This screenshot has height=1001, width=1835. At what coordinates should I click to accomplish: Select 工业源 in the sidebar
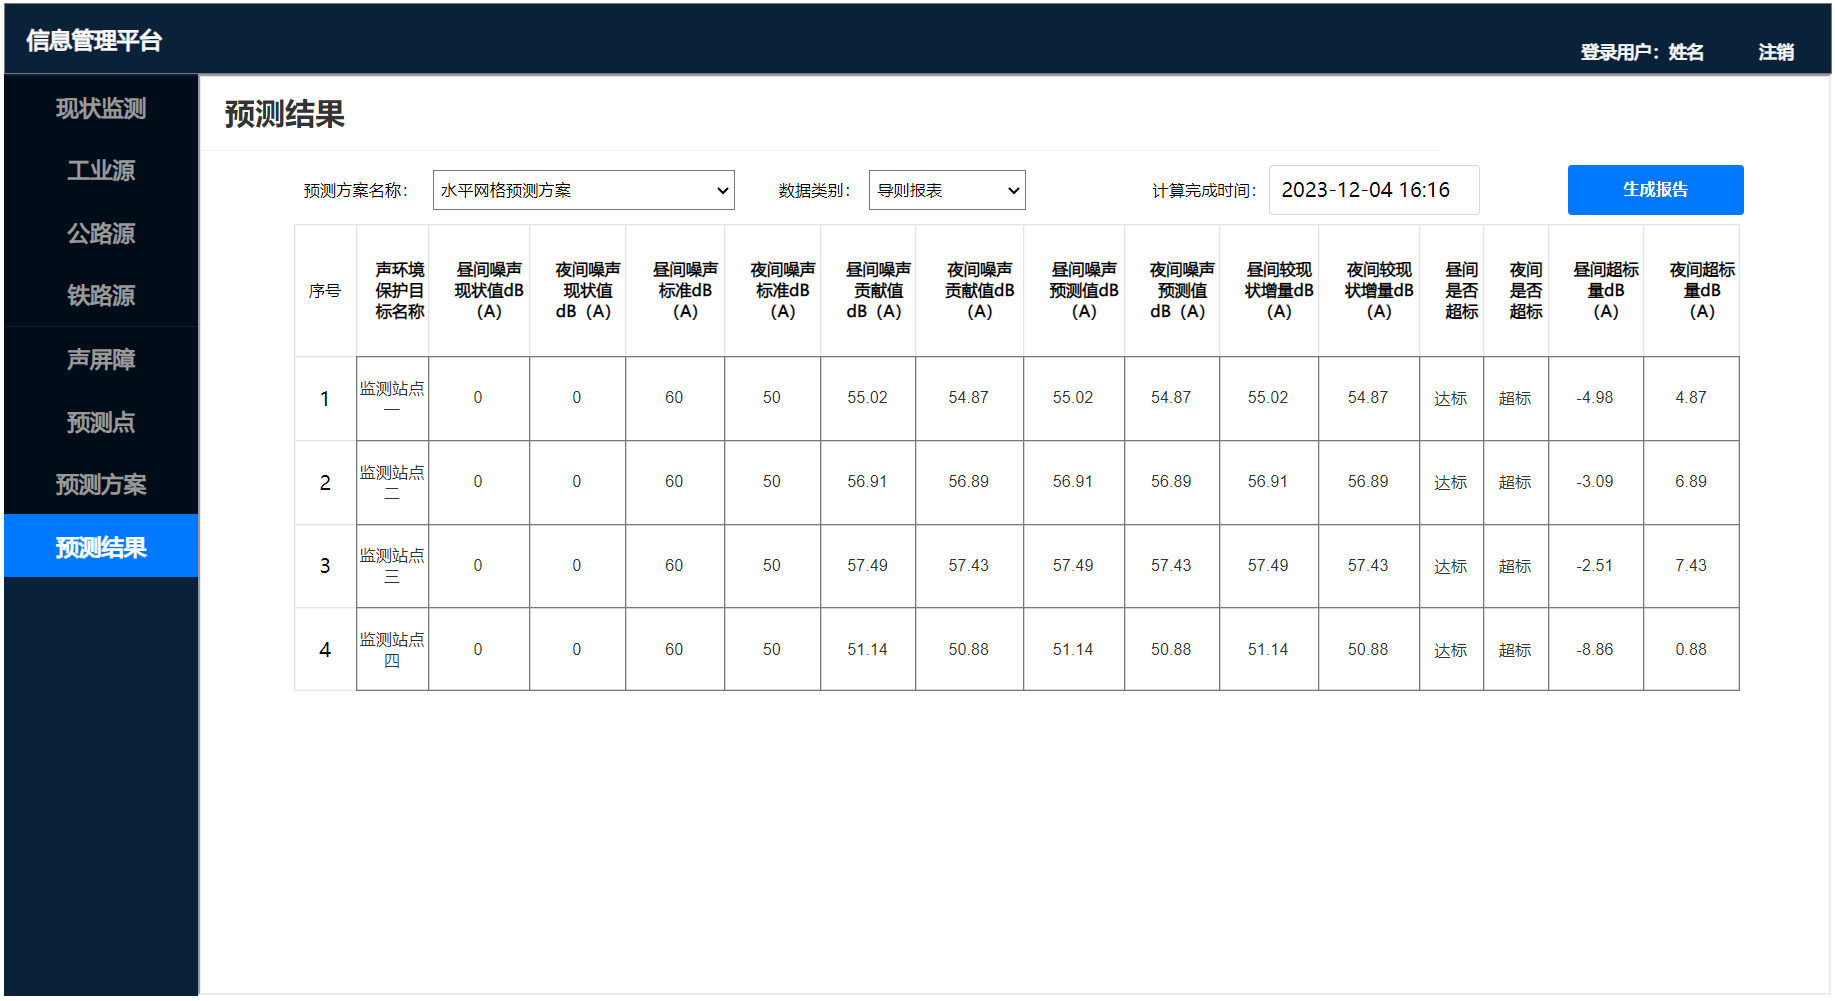coord(101,171)
